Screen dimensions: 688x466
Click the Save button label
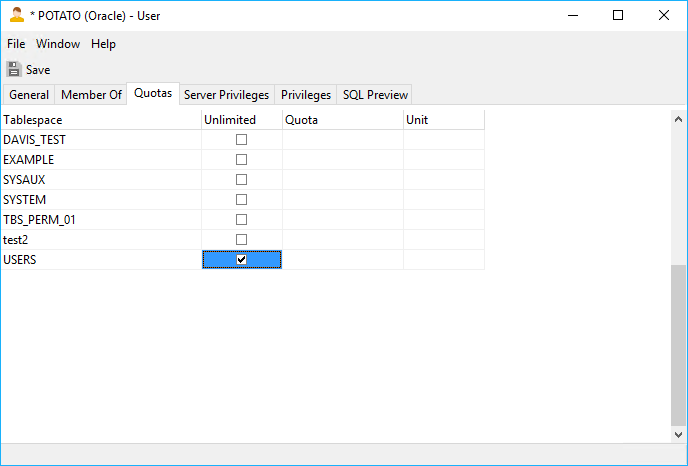pyautogui.click(x=38, y=70)
